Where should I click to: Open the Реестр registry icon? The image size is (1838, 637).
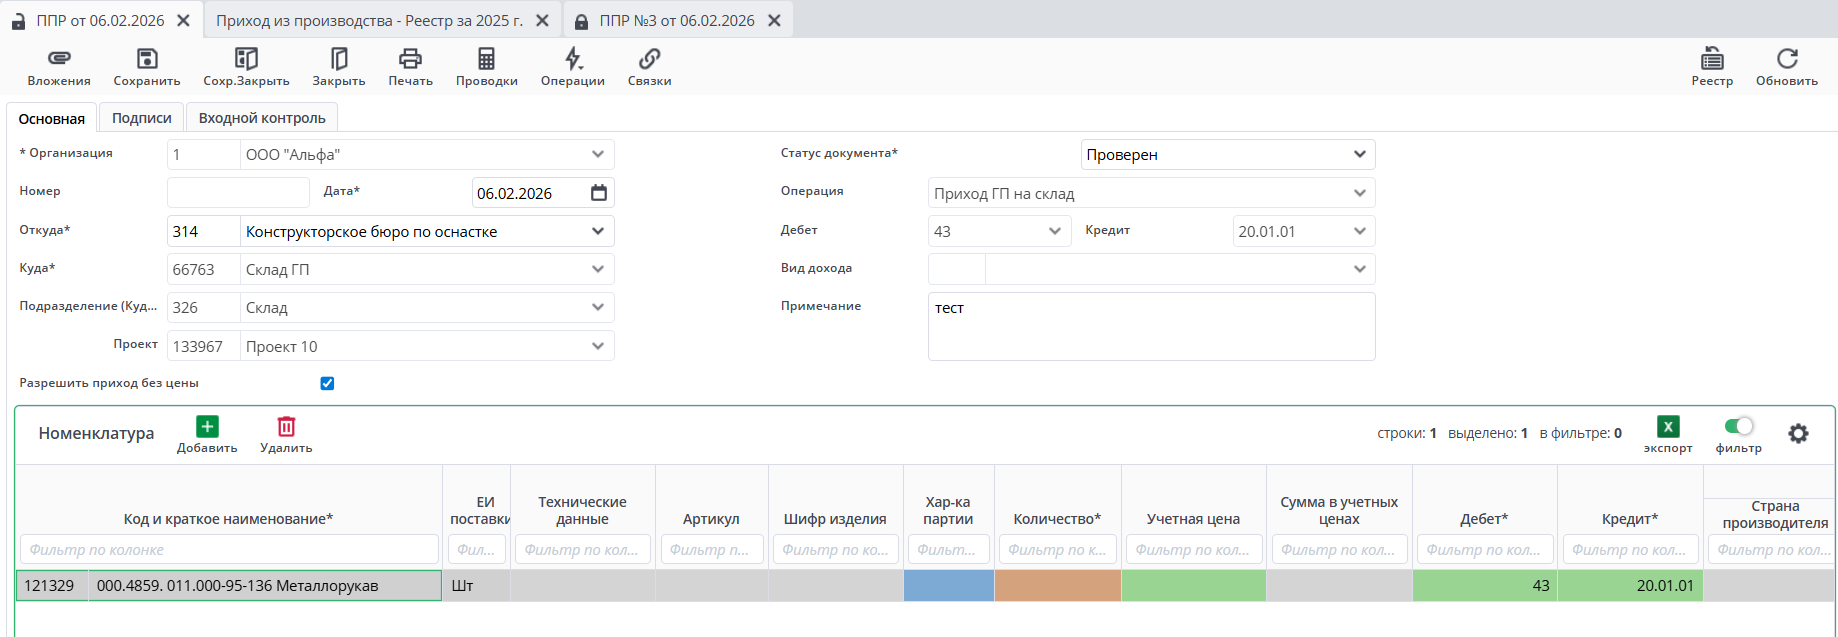pyautogui.click(x=1712, y=59)
